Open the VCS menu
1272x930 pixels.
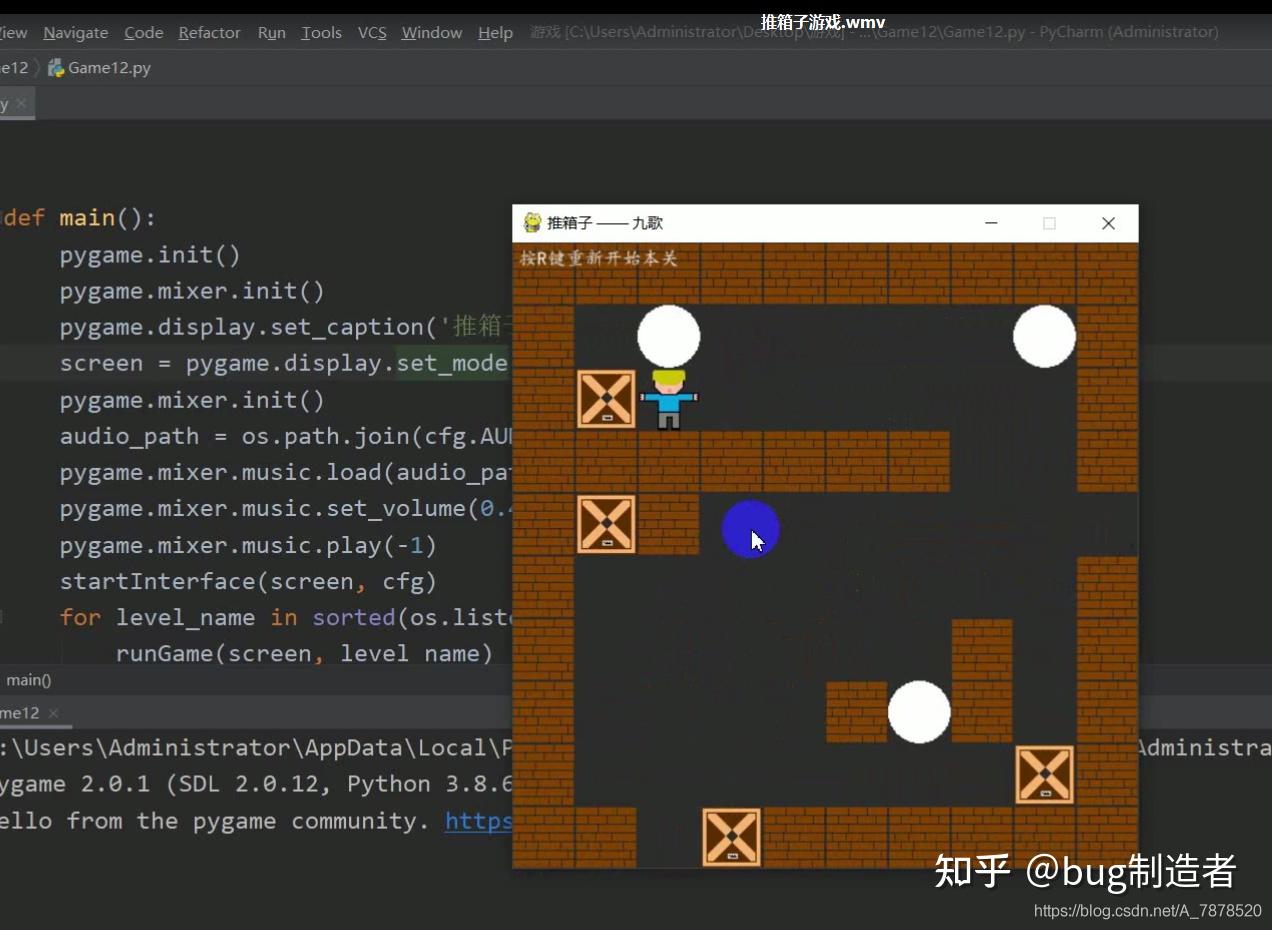click(x=371, y=32)
